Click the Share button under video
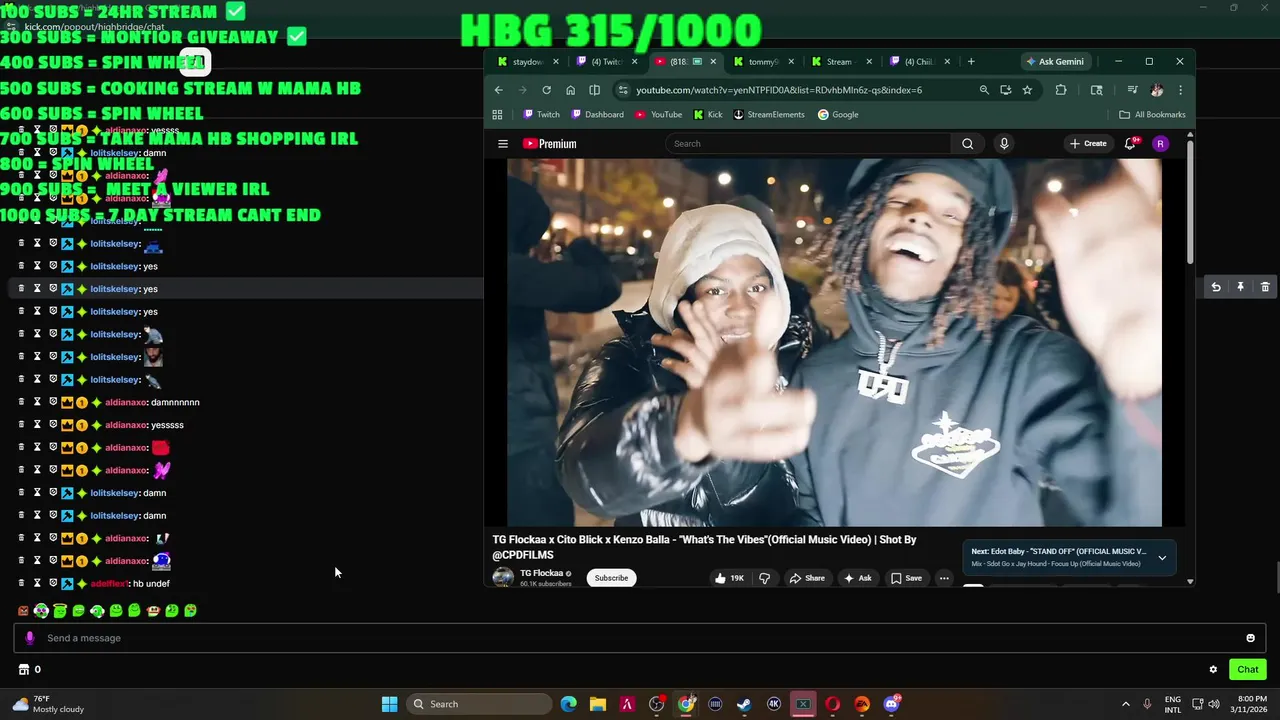Viewport: 1280px width, 720px height. coord(807,578)
